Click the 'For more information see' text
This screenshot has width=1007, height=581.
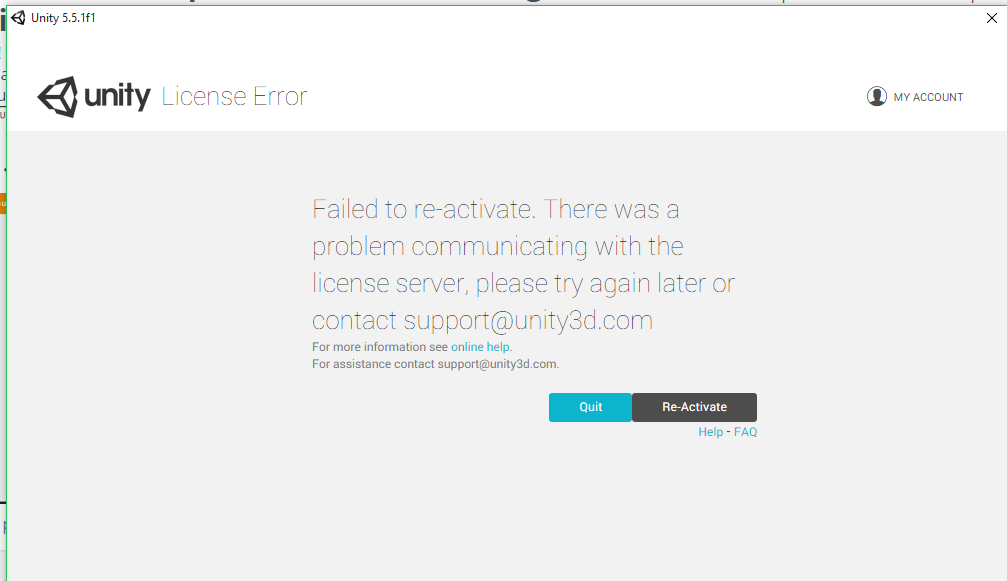(x=380, y=347)
